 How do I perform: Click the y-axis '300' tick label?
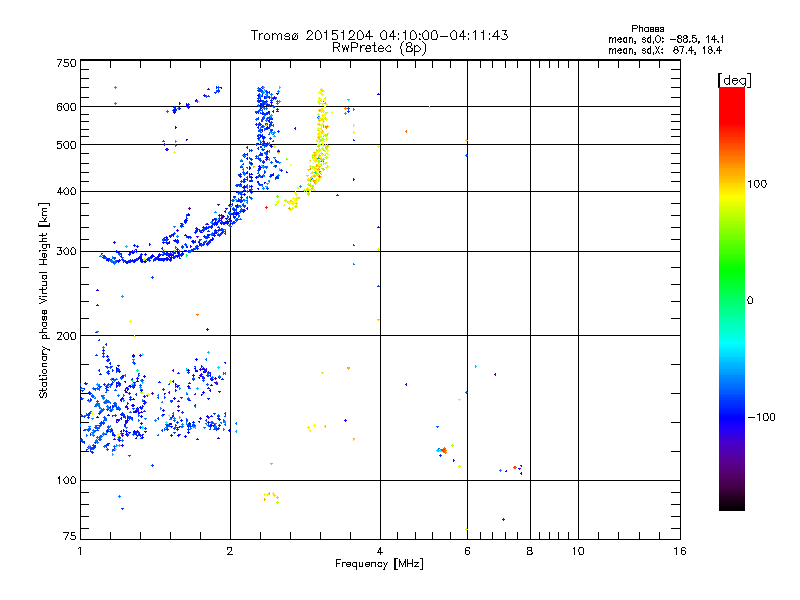(66, 252)
